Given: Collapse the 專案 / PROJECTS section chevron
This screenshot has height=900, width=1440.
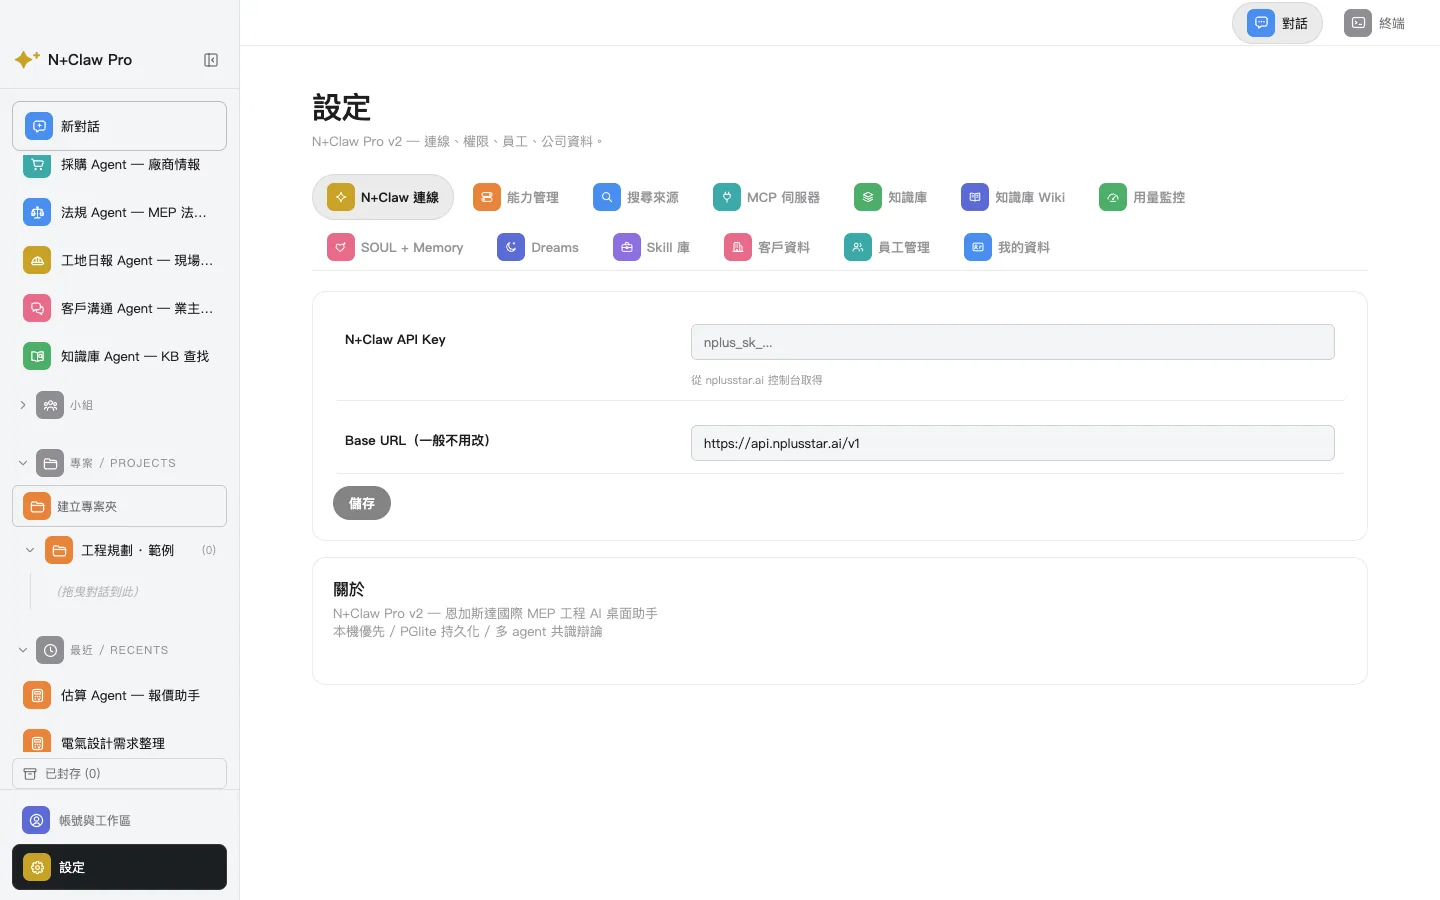Looking at the screenshot, I should coord(23,463).
